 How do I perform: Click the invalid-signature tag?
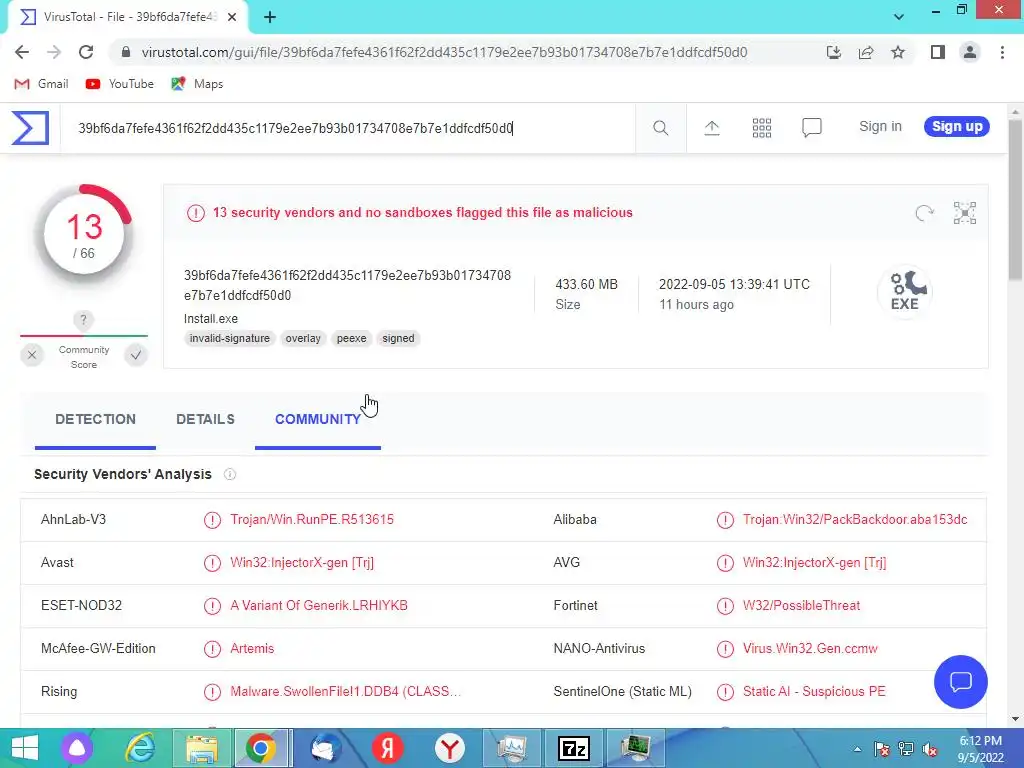(230, 338)
